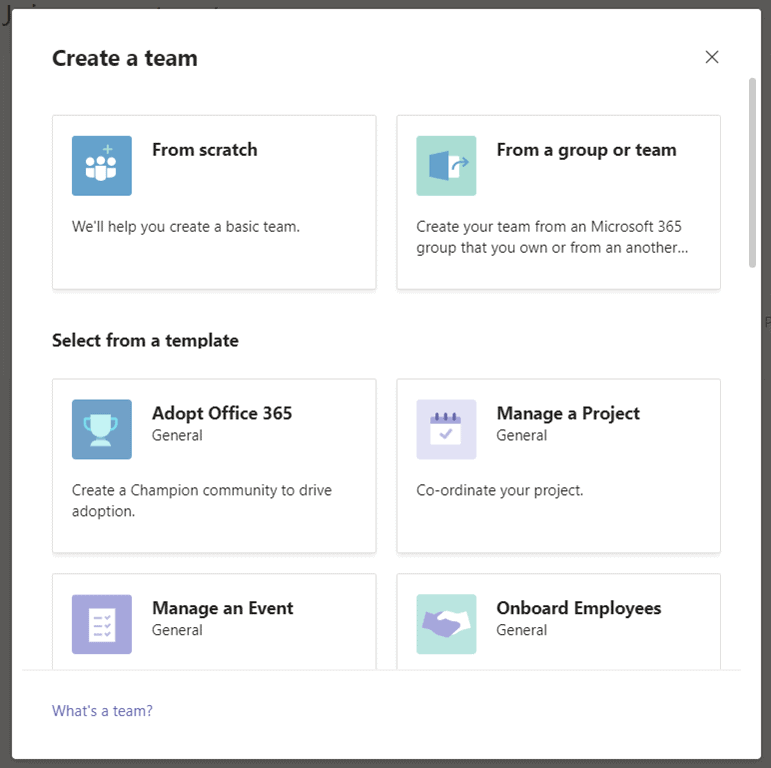
Task: Click the From a group or team icon
Action: pyautogui.click(x=446, y=166)
